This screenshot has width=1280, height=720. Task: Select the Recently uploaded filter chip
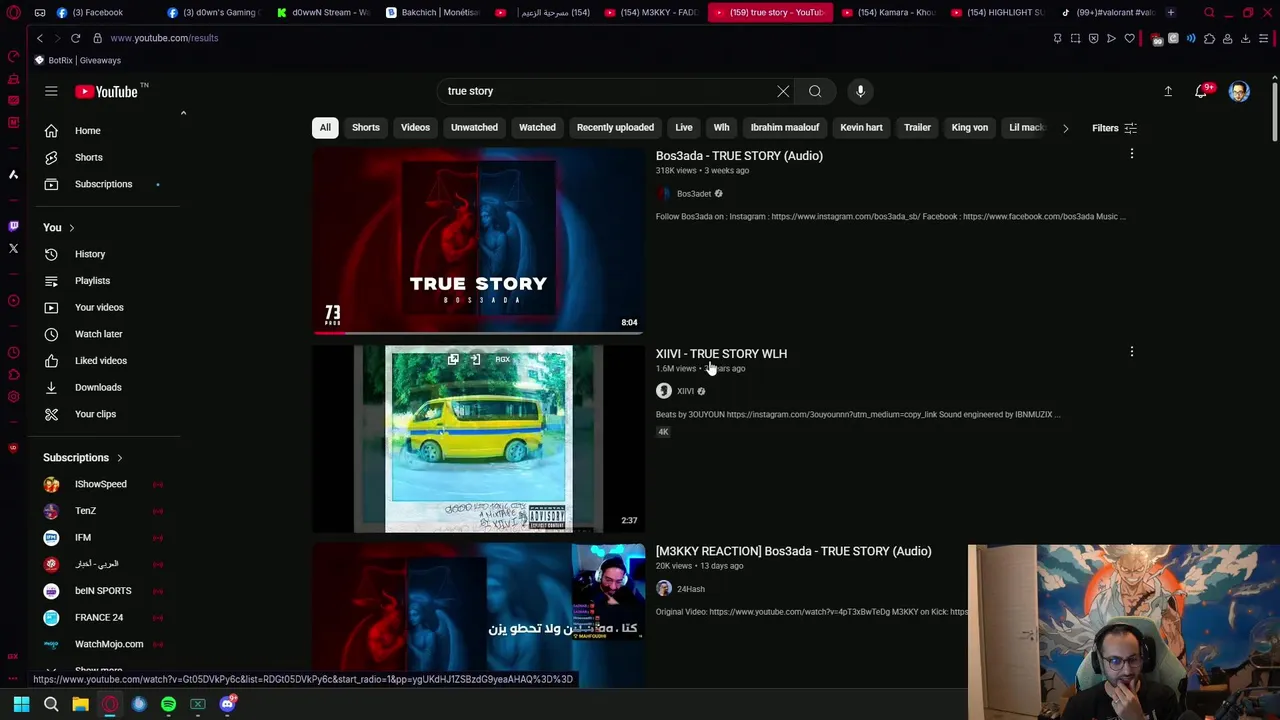[615, 128]
